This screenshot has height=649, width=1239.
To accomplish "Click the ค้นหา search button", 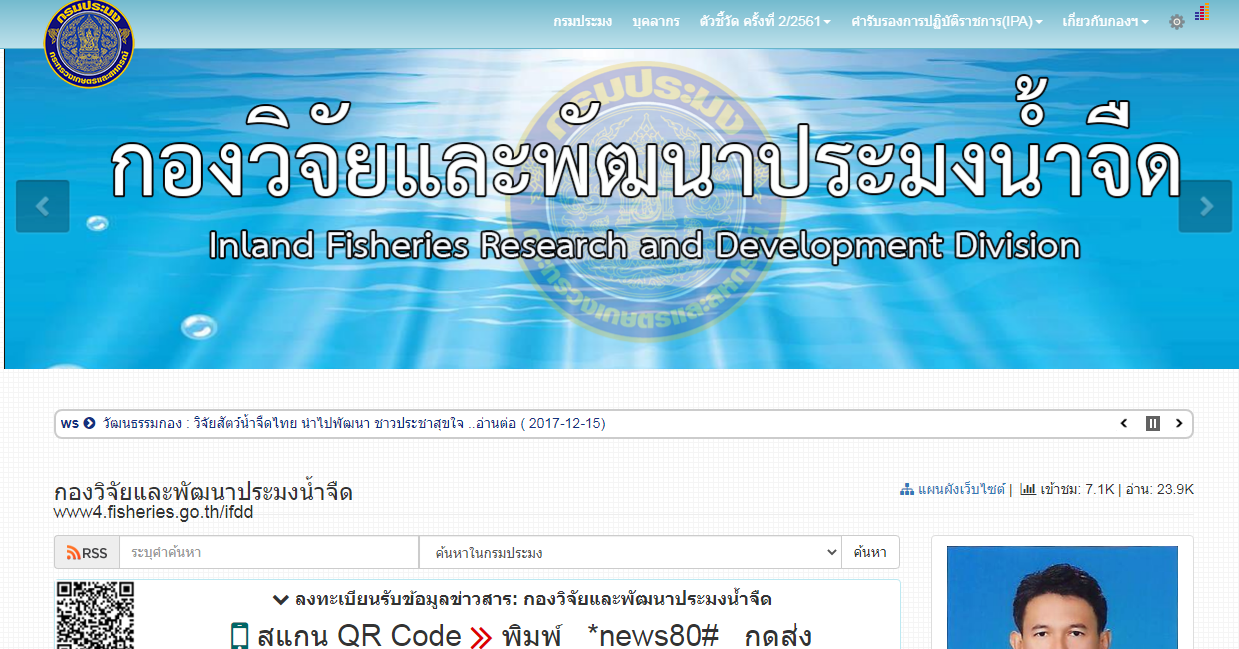I will tap(870, 553).
